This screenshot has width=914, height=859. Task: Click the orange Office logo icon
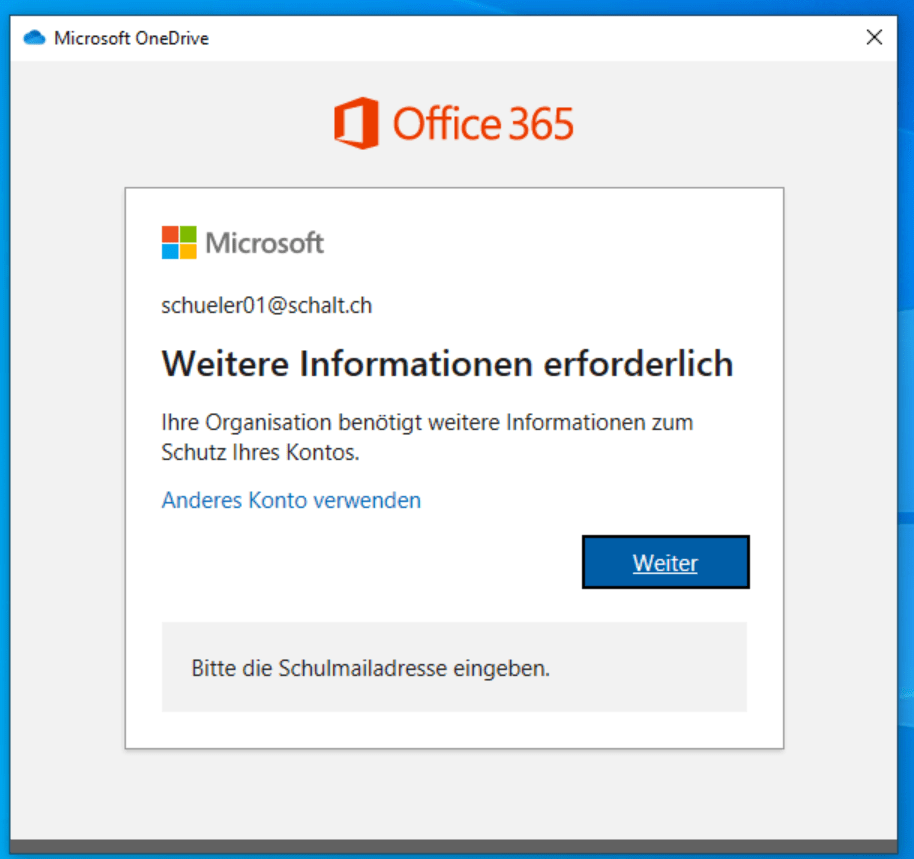pyautogui.click(x=356, y=124)
